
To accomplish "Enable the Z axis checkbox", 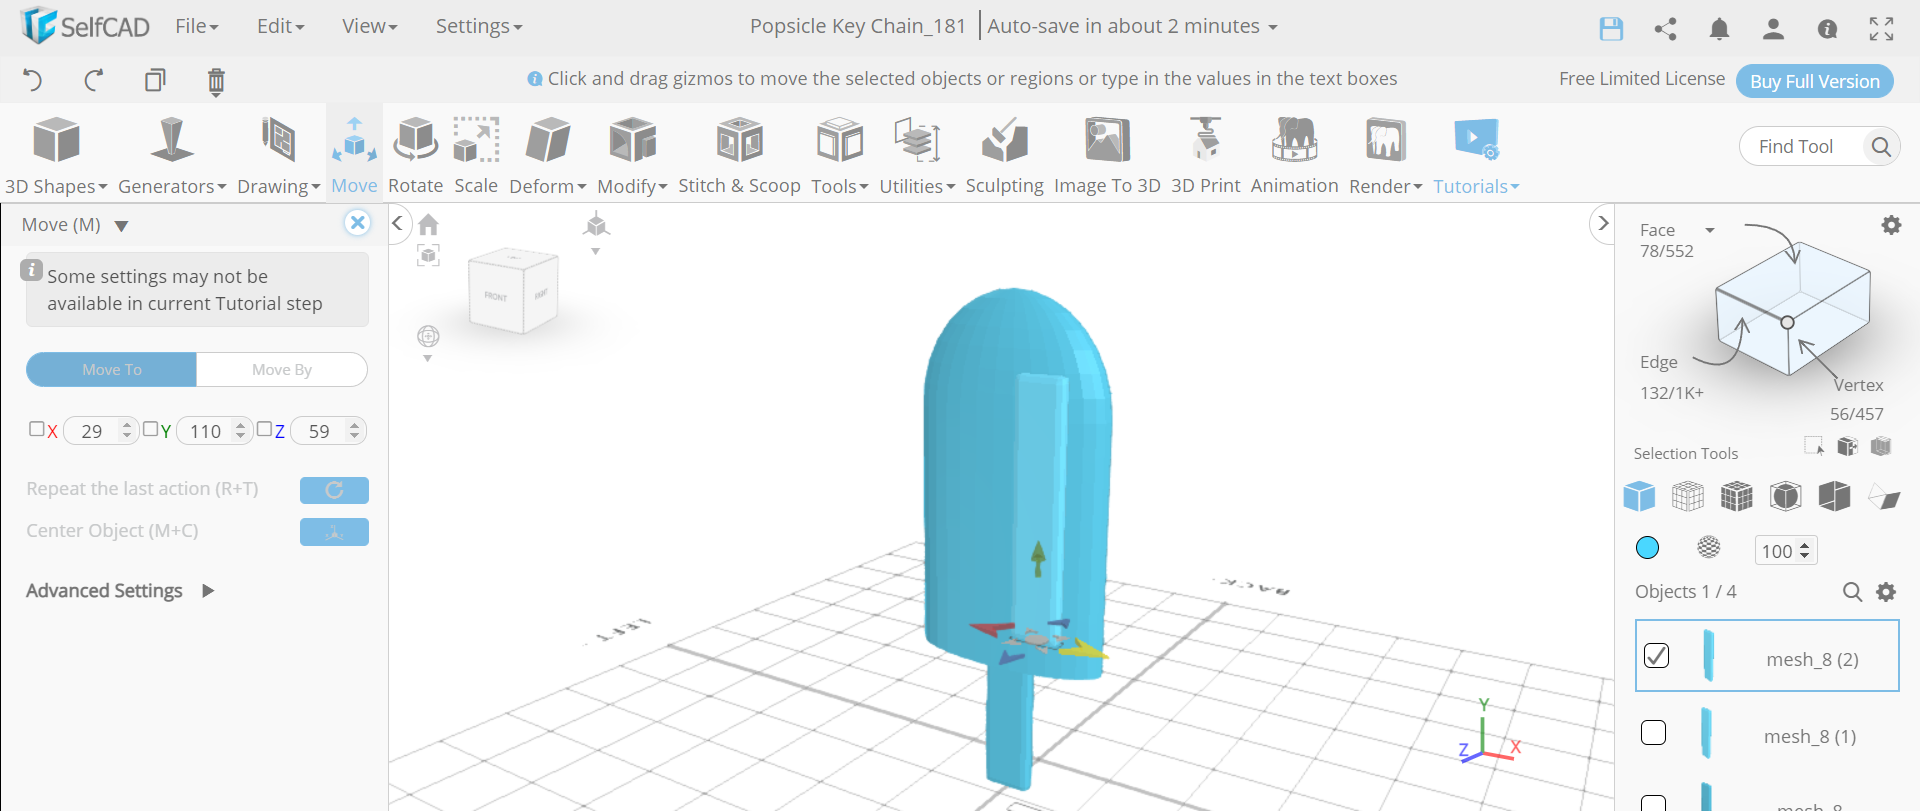I will coord(264,429).
